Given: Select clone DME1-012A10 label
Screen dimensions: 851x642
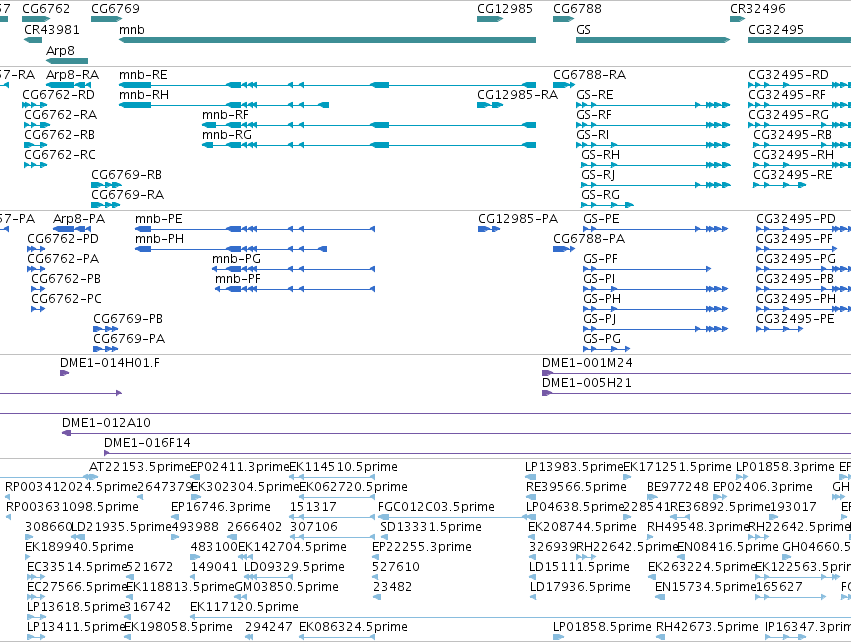Looking at the screenshot, I should pyautogui.click(x=106, y=423).
